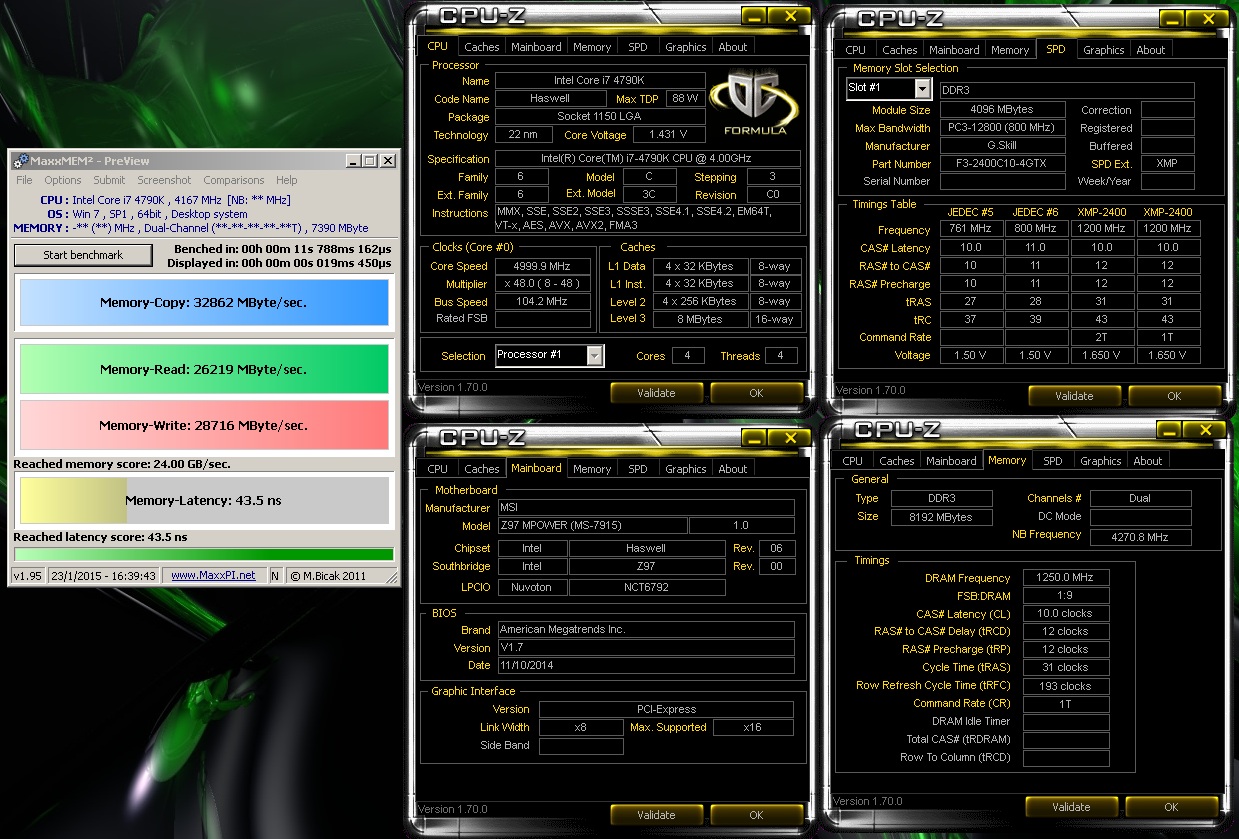The width and height of the screenshot is (1239, 839).
Task: Click the processor Name field Intel Core i7 4790K
Action: click(600, 81)
